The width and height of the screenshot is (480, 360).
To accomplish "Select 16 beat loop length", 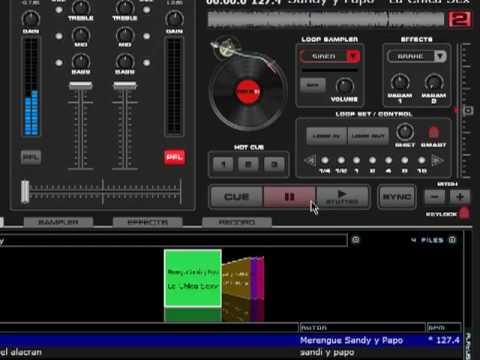I will (x=422, y=161).
